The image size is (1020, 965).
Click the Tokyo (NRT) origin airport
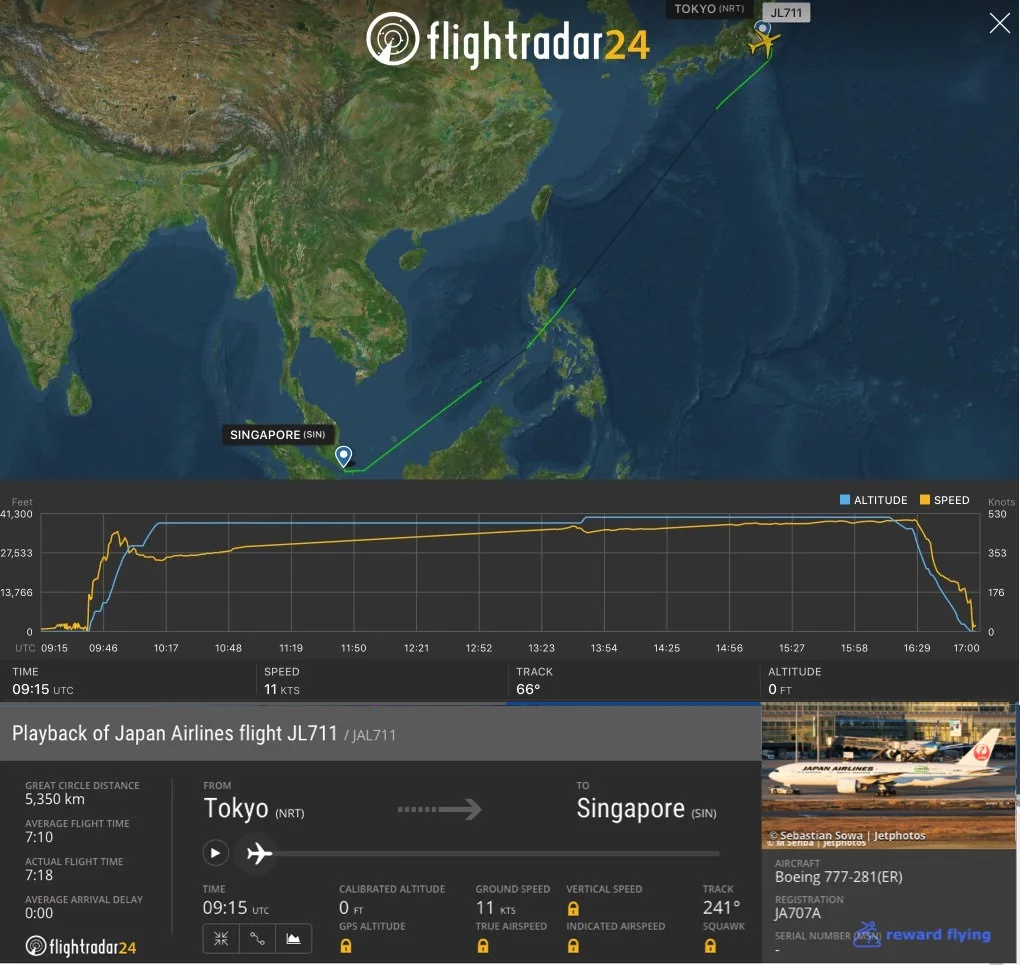[x=254, y=809]
